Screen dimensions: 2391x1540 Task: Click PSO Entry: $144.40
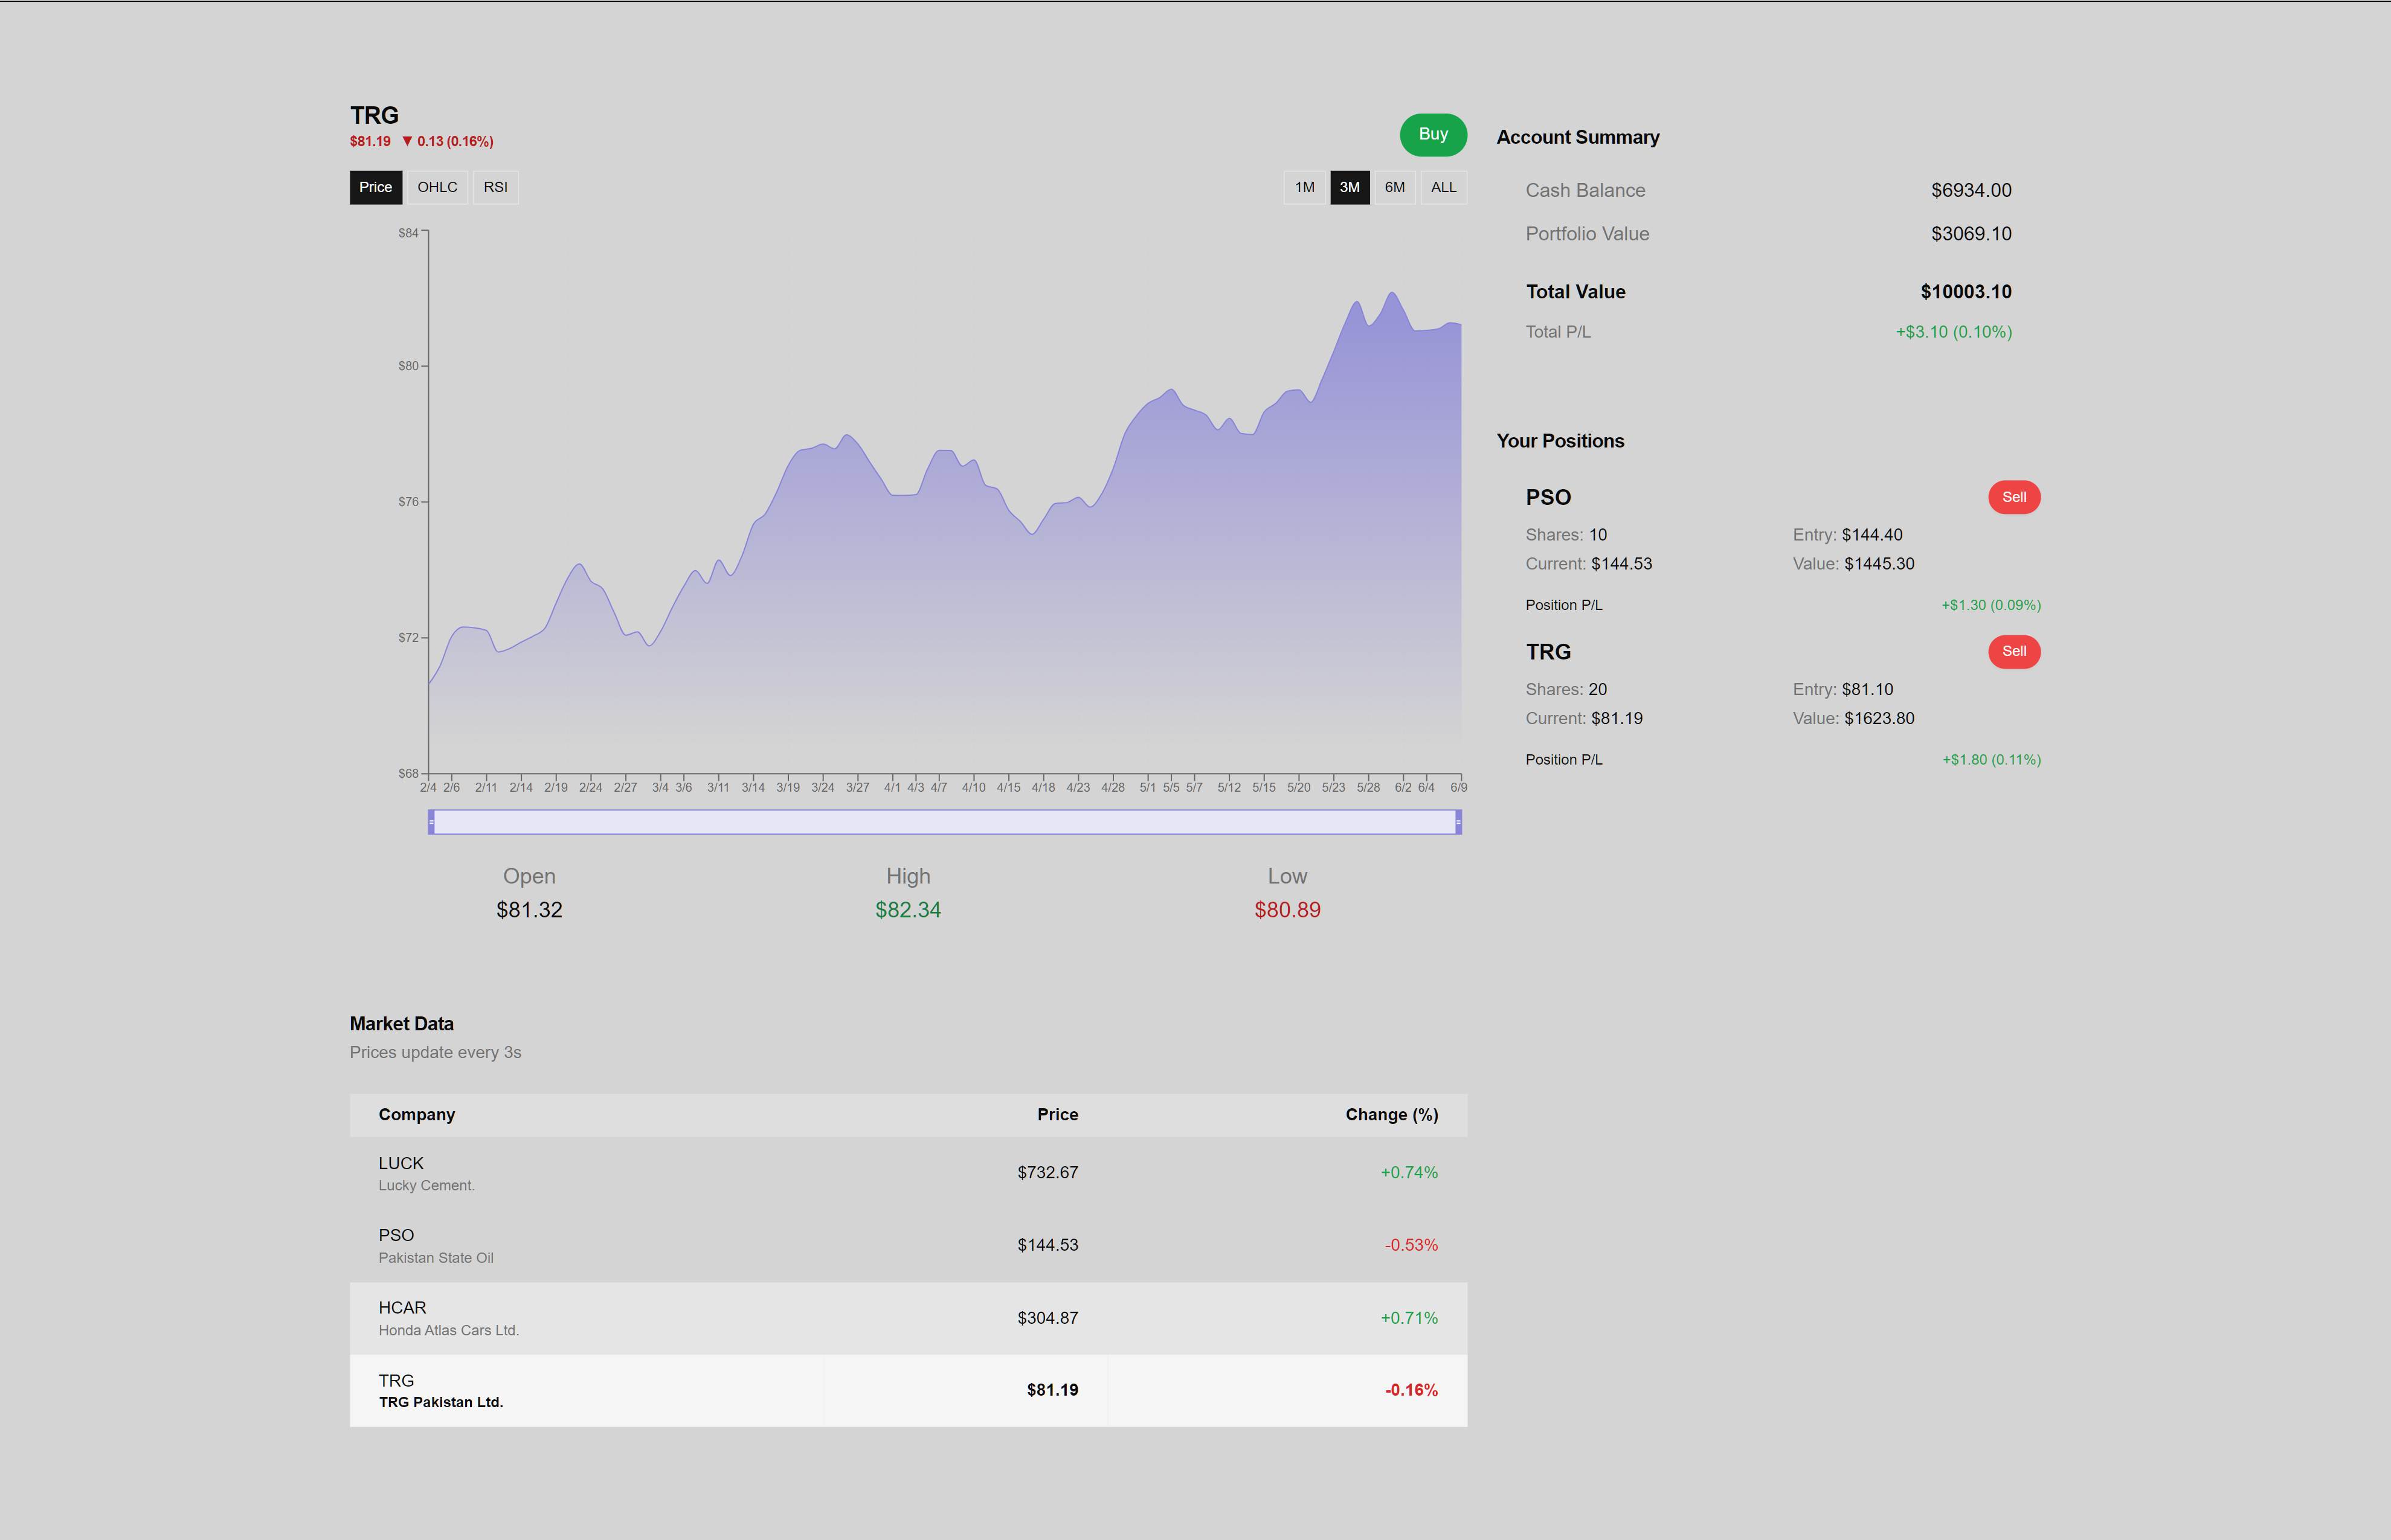pos(1847,535)
